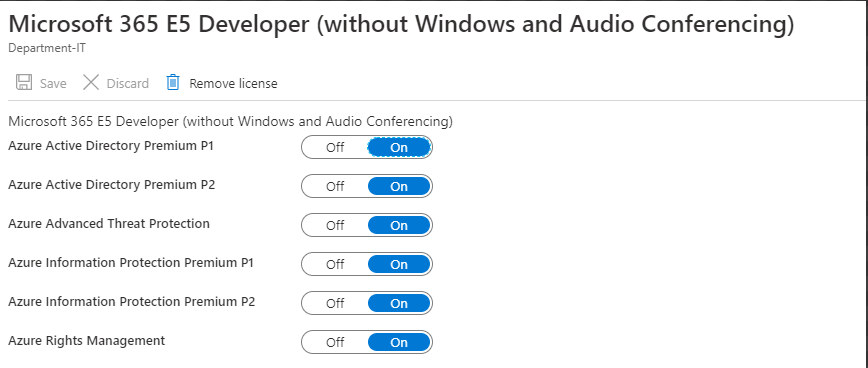Click the Discard X icon
The height and width of the screenshot is (368, 868).
(x=90, y=83)
